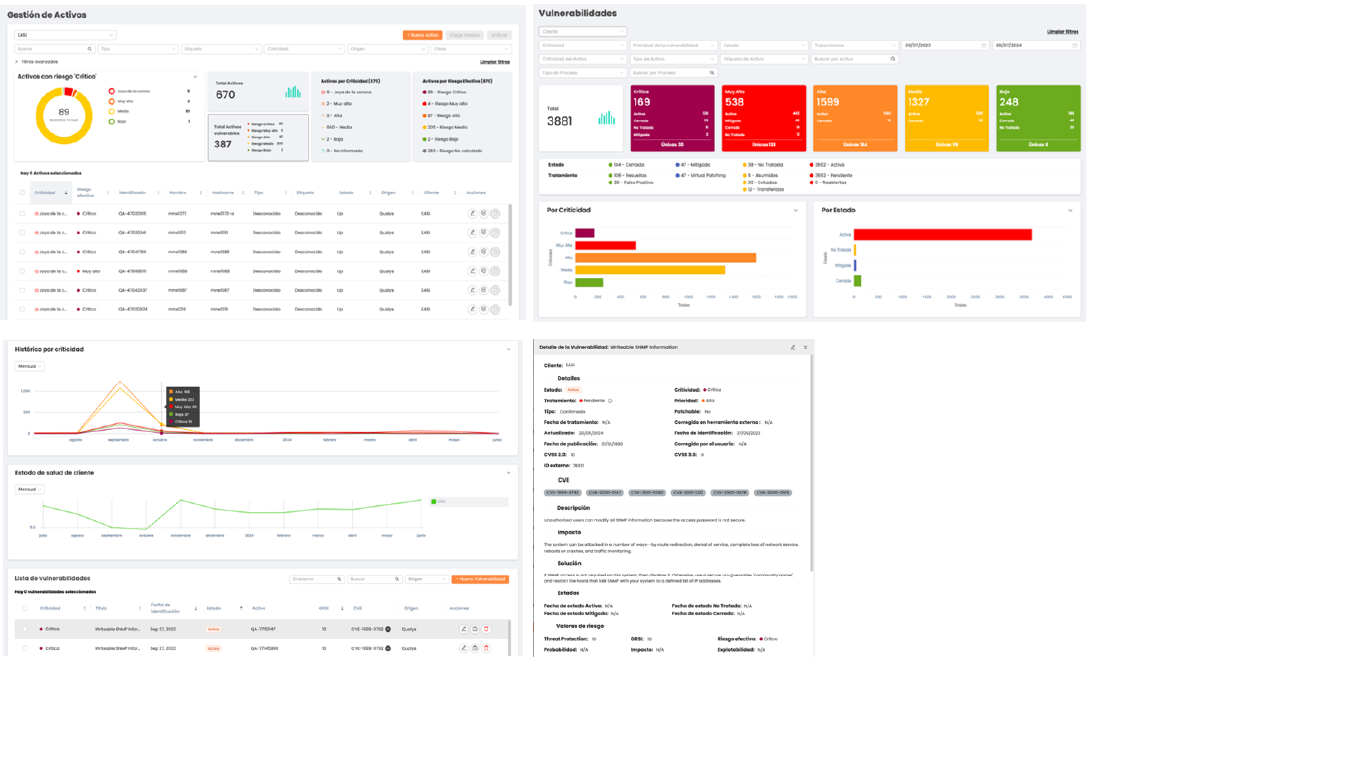Click the shield icon in the Muy alto asset row
The width and height of the screenshot is (1366, 768).
click(483, 271)
